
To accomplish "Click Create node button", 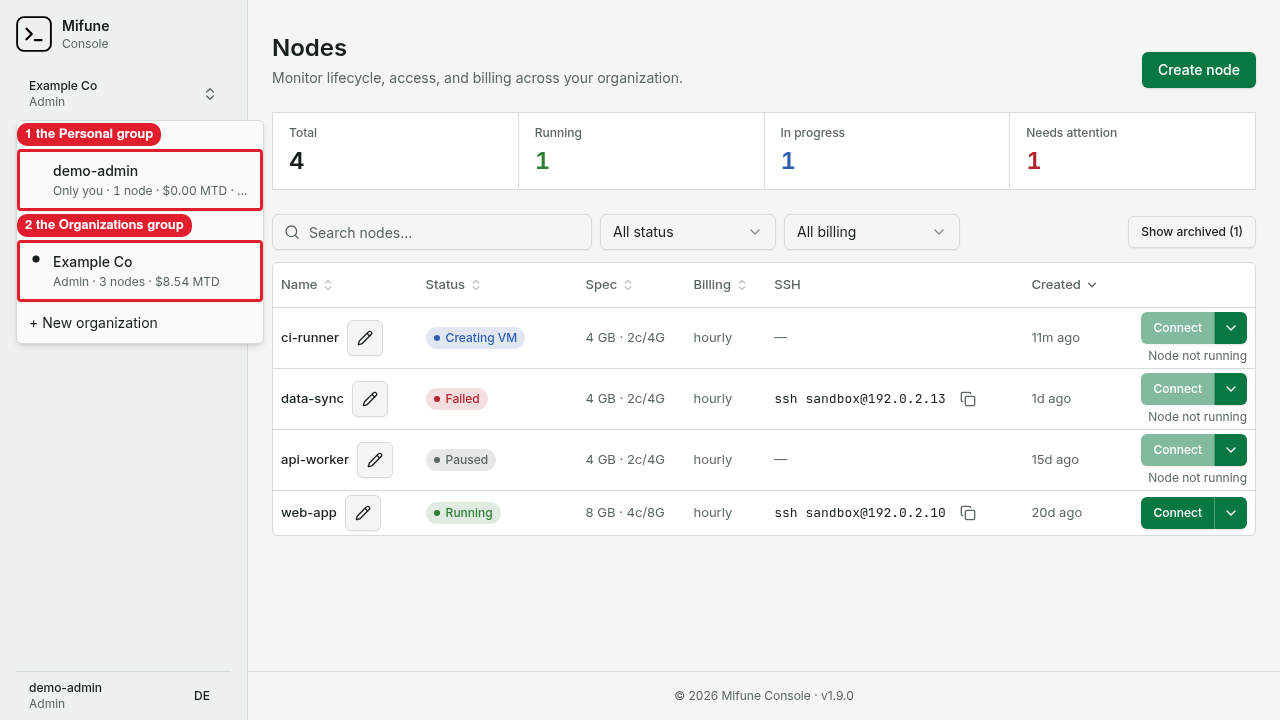I will [x=1199, y=70].
